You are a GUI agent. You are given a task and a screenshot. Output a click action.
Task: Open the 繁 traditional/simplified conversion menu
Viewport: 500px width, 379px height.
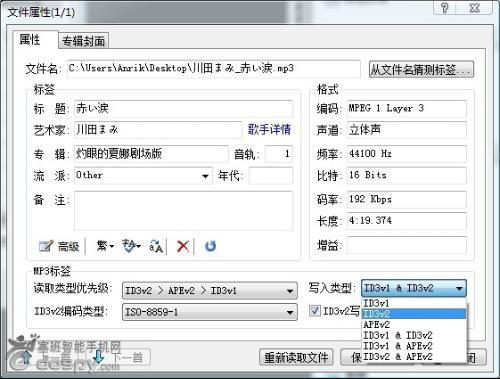pyautogui.click(x=105, y=246)
